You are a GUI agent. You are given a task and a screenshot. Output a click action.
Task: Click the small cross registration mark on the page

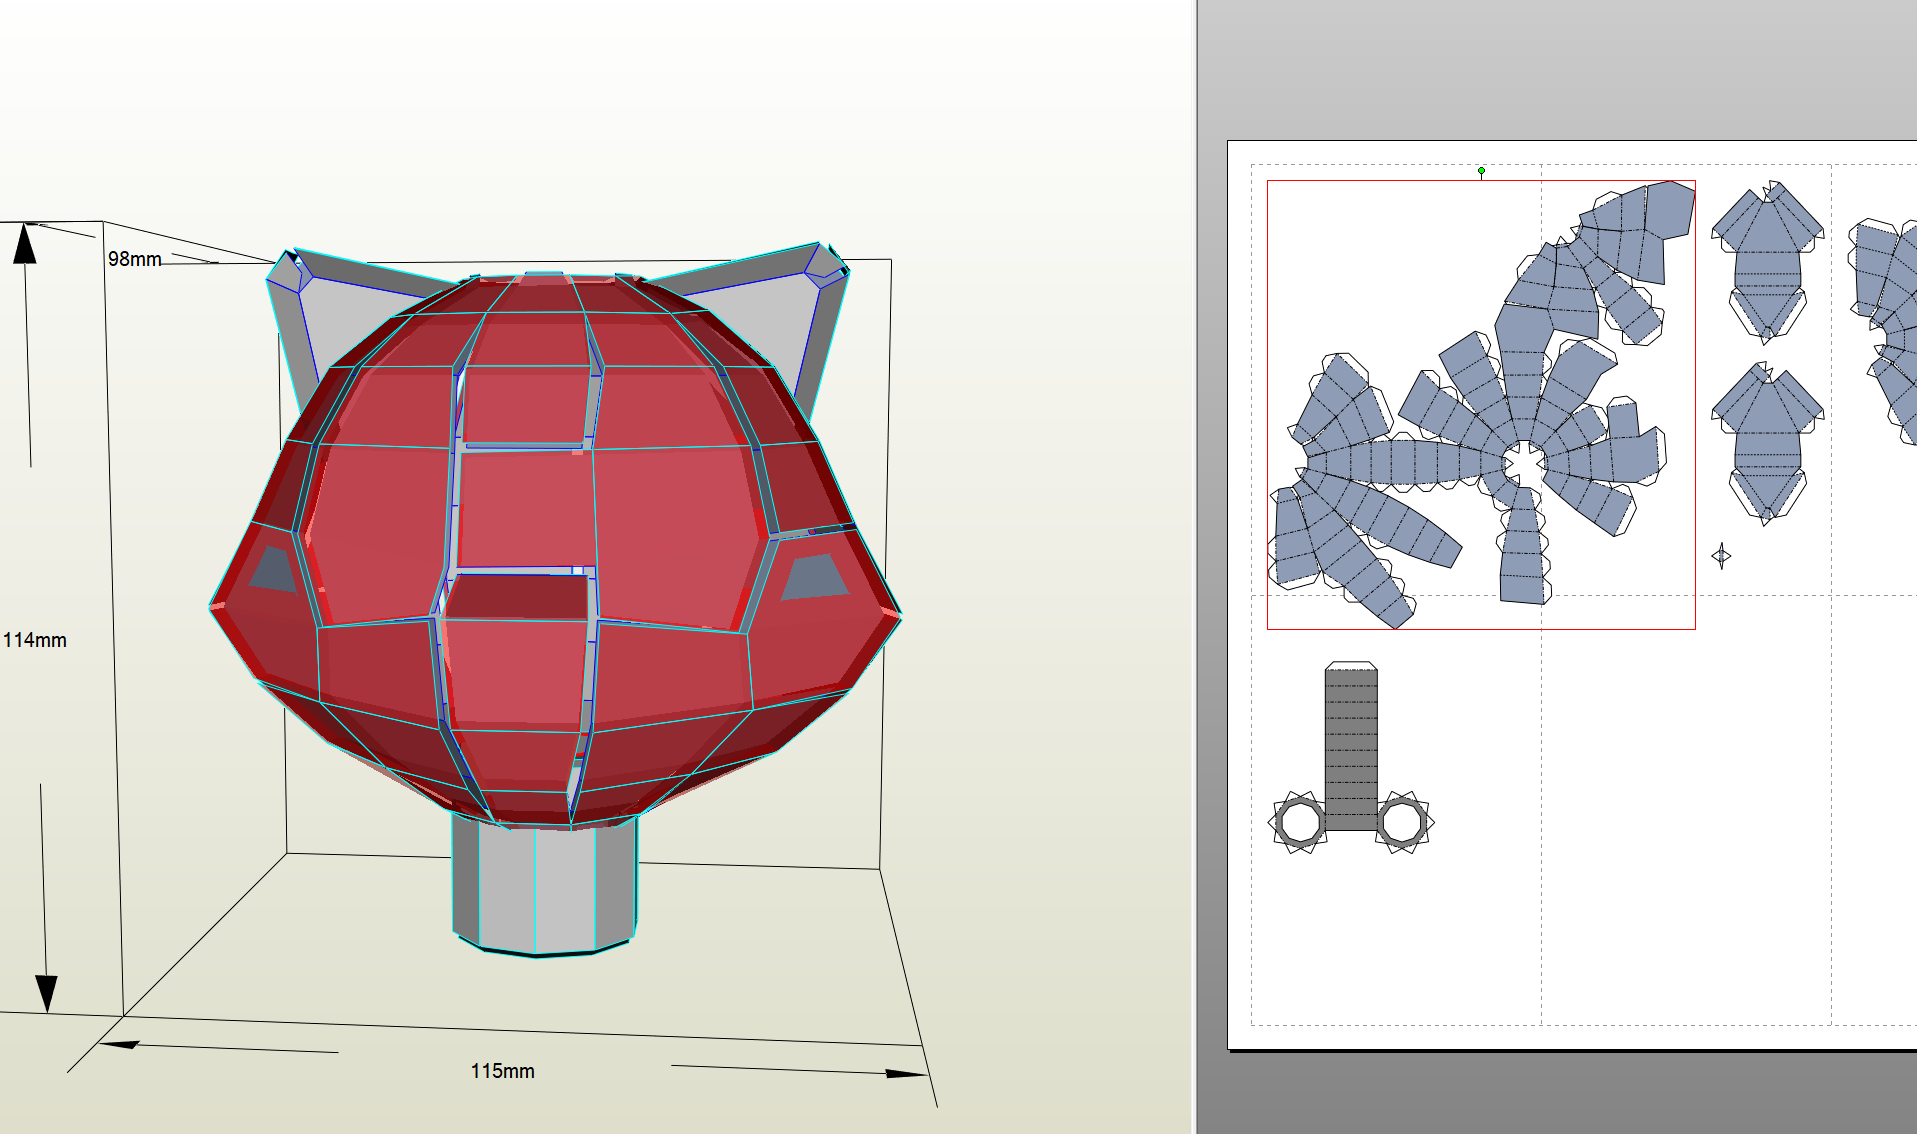[x=1721, y=556]
